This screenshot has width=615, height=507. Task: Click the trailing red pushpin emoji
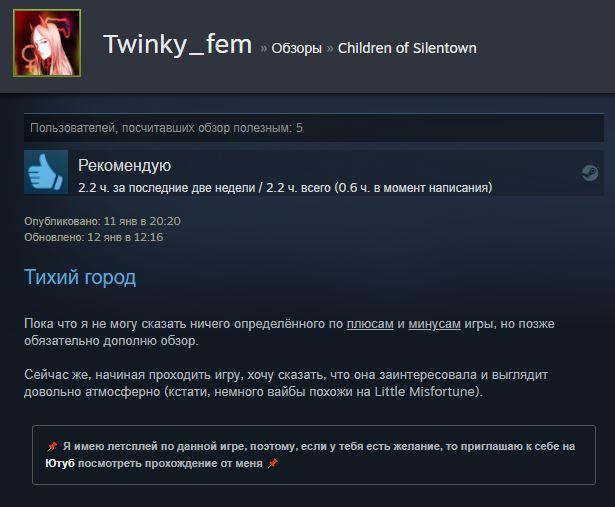(273, 463)
